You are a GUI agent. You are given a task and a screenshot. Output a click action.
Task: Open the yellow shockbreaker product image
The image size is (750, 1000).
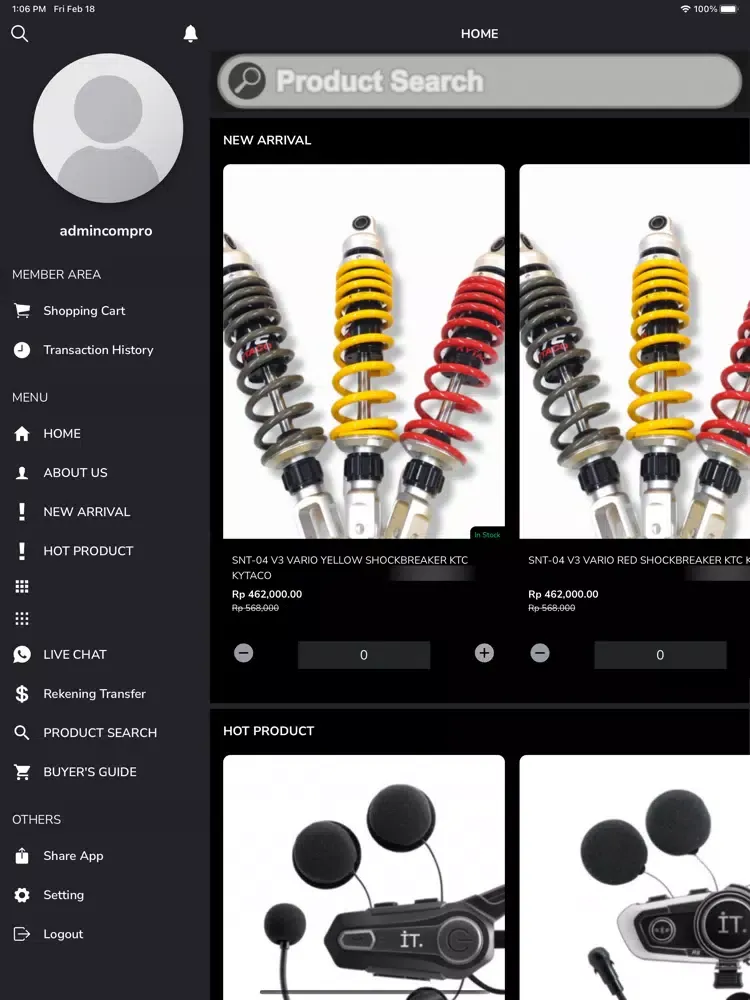click(x=364, y=351)
